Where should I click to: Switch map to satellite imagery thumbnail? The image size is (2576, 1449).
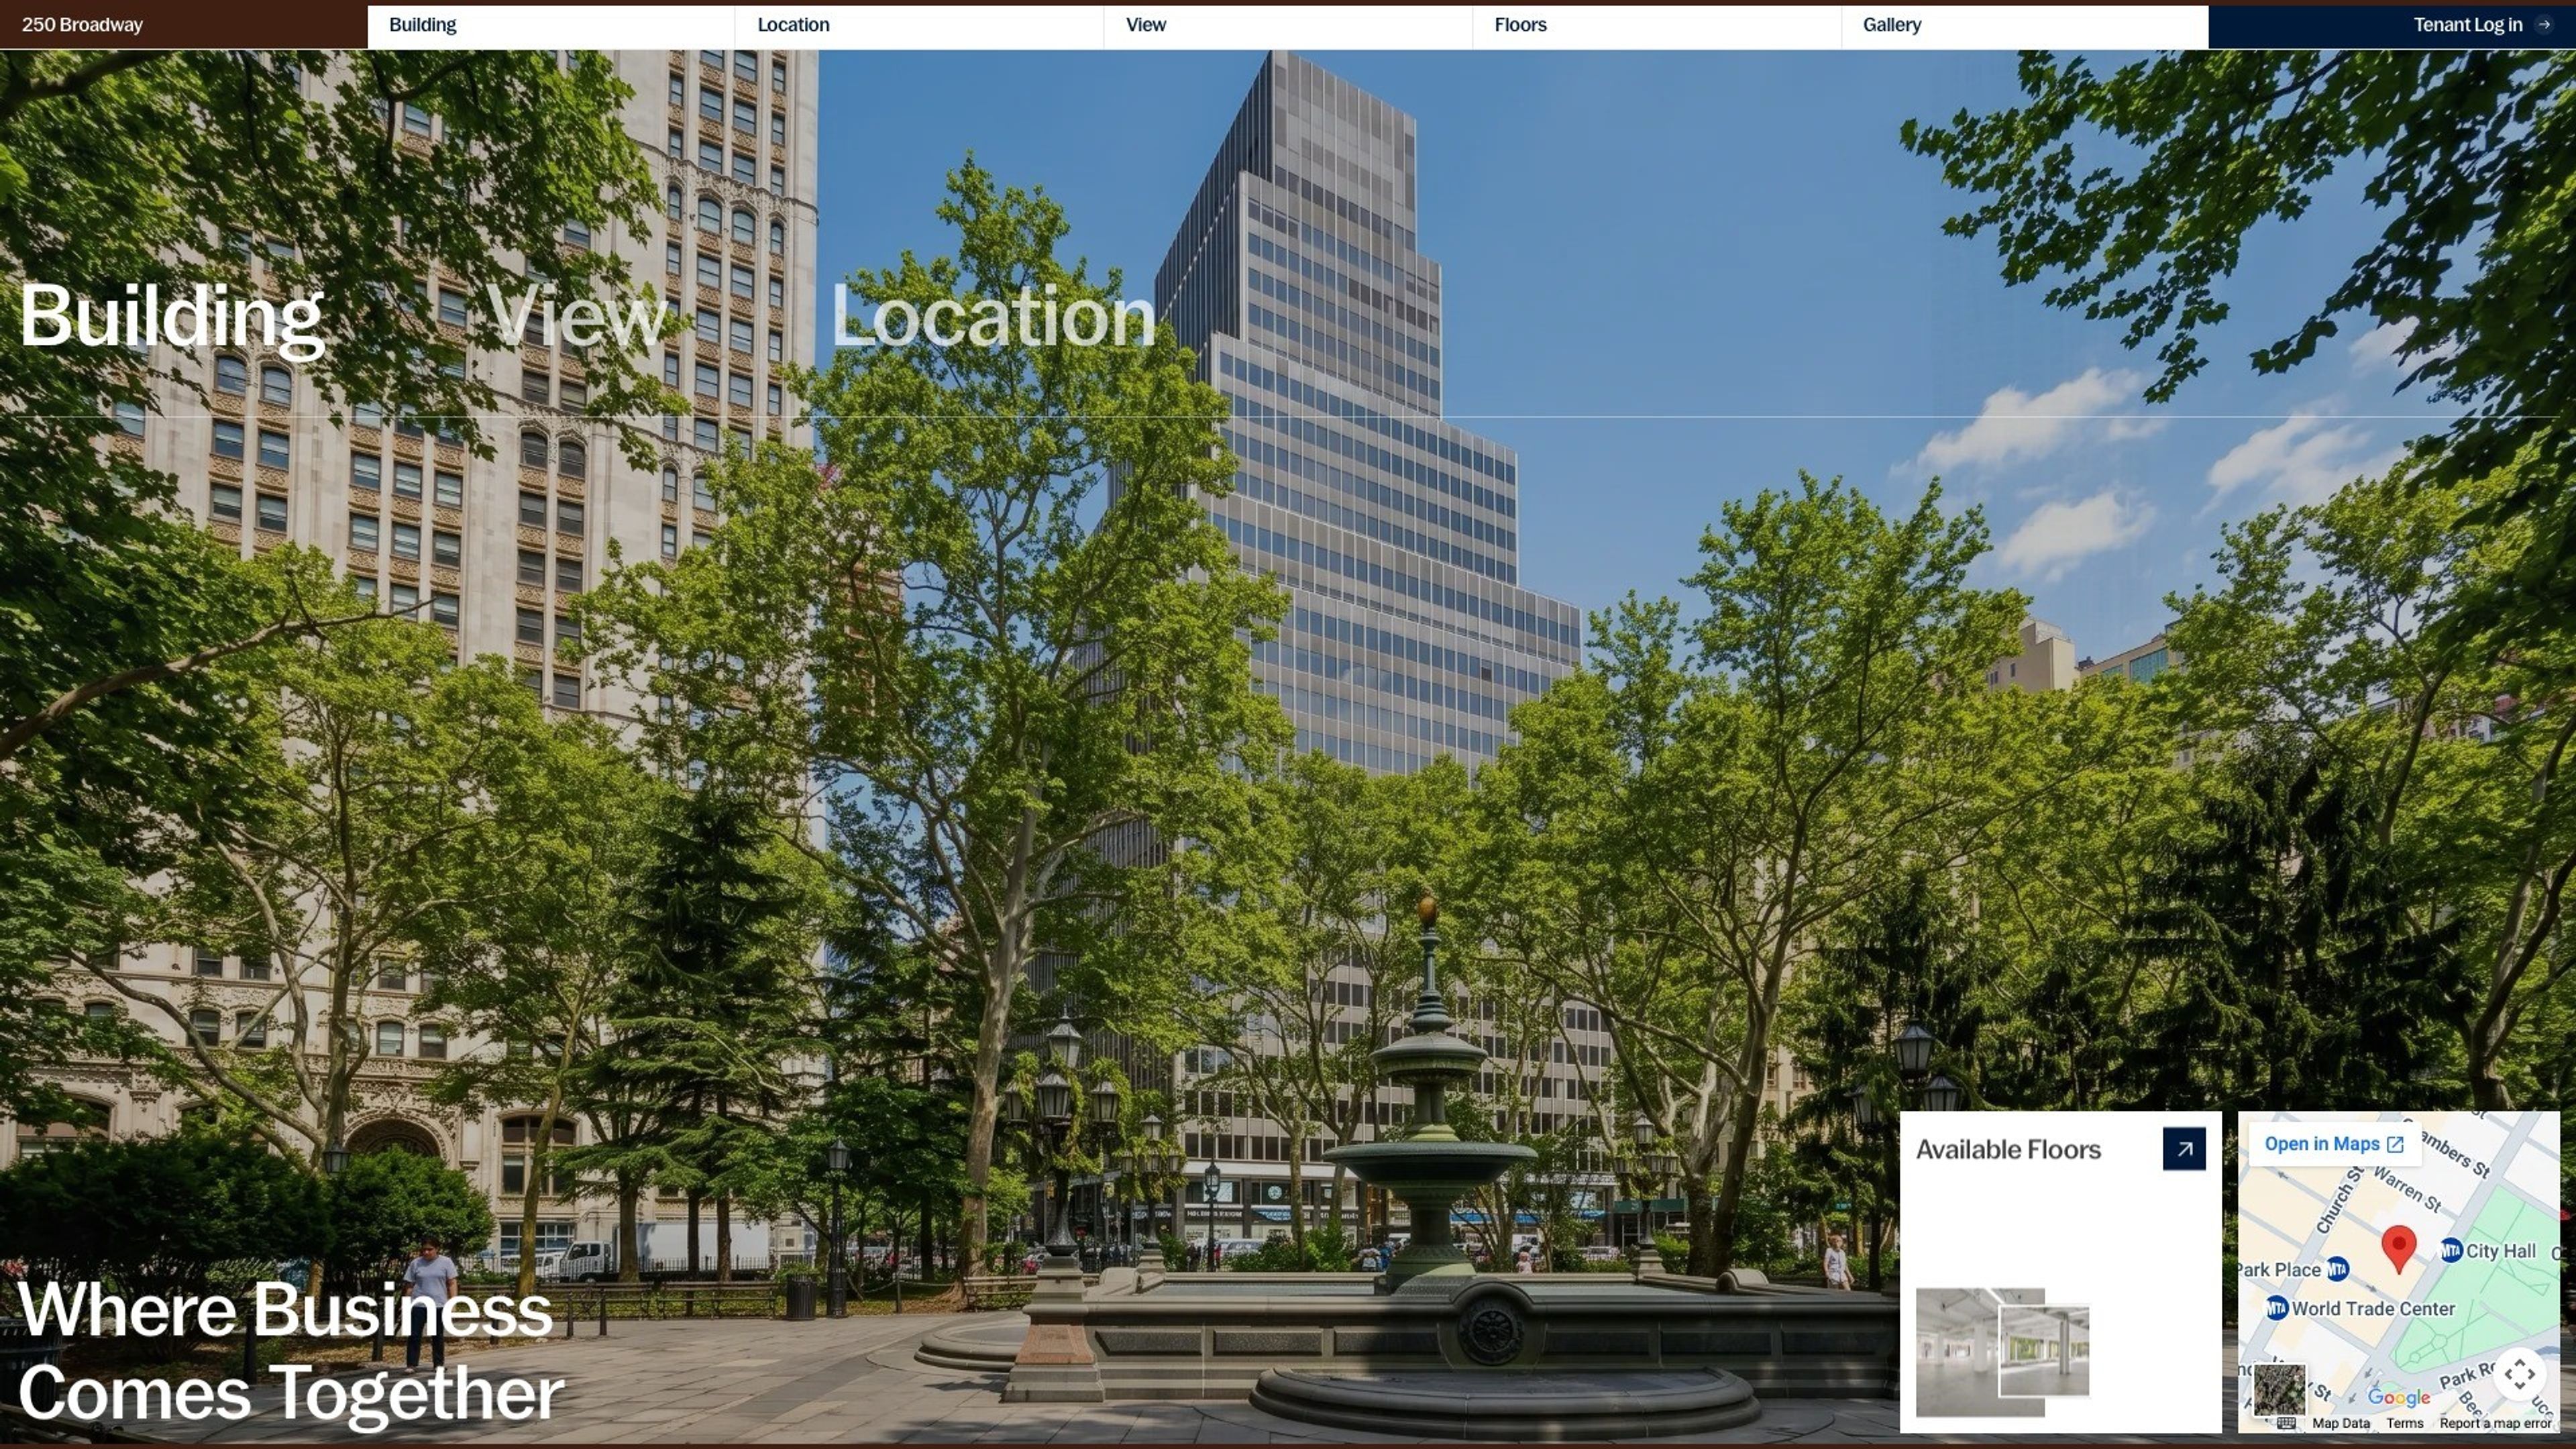coord(2279,1390)
